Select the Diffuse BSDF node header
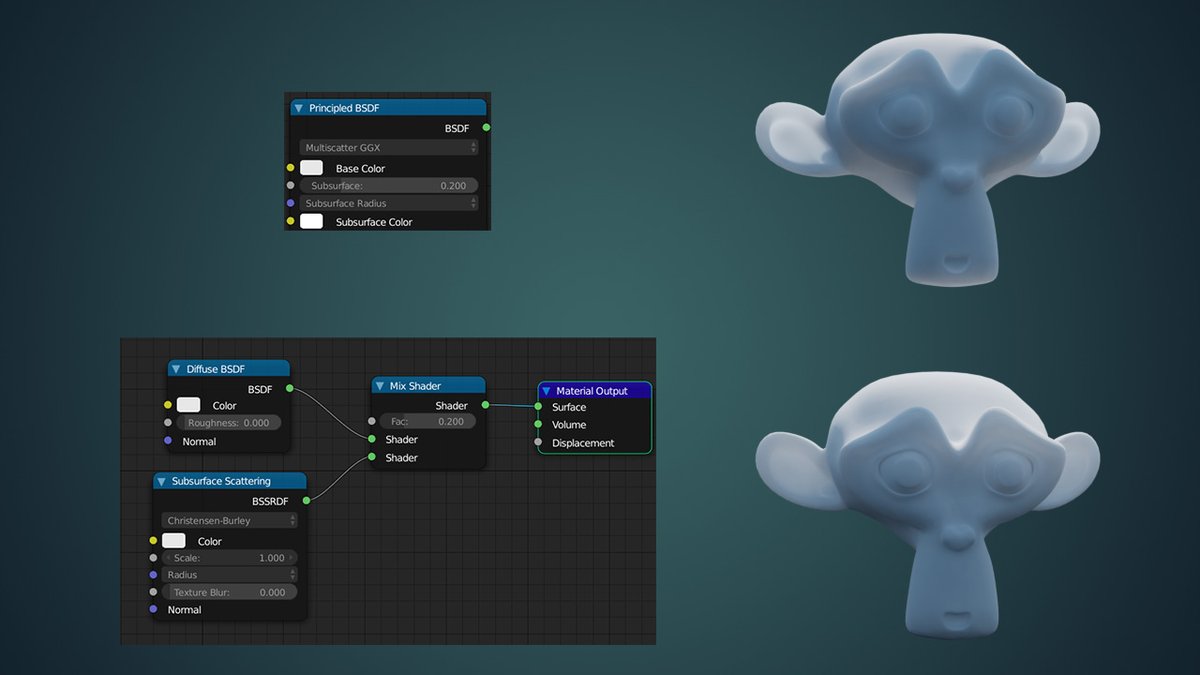Screen dimensions: 1200x675 coord(229,369)
